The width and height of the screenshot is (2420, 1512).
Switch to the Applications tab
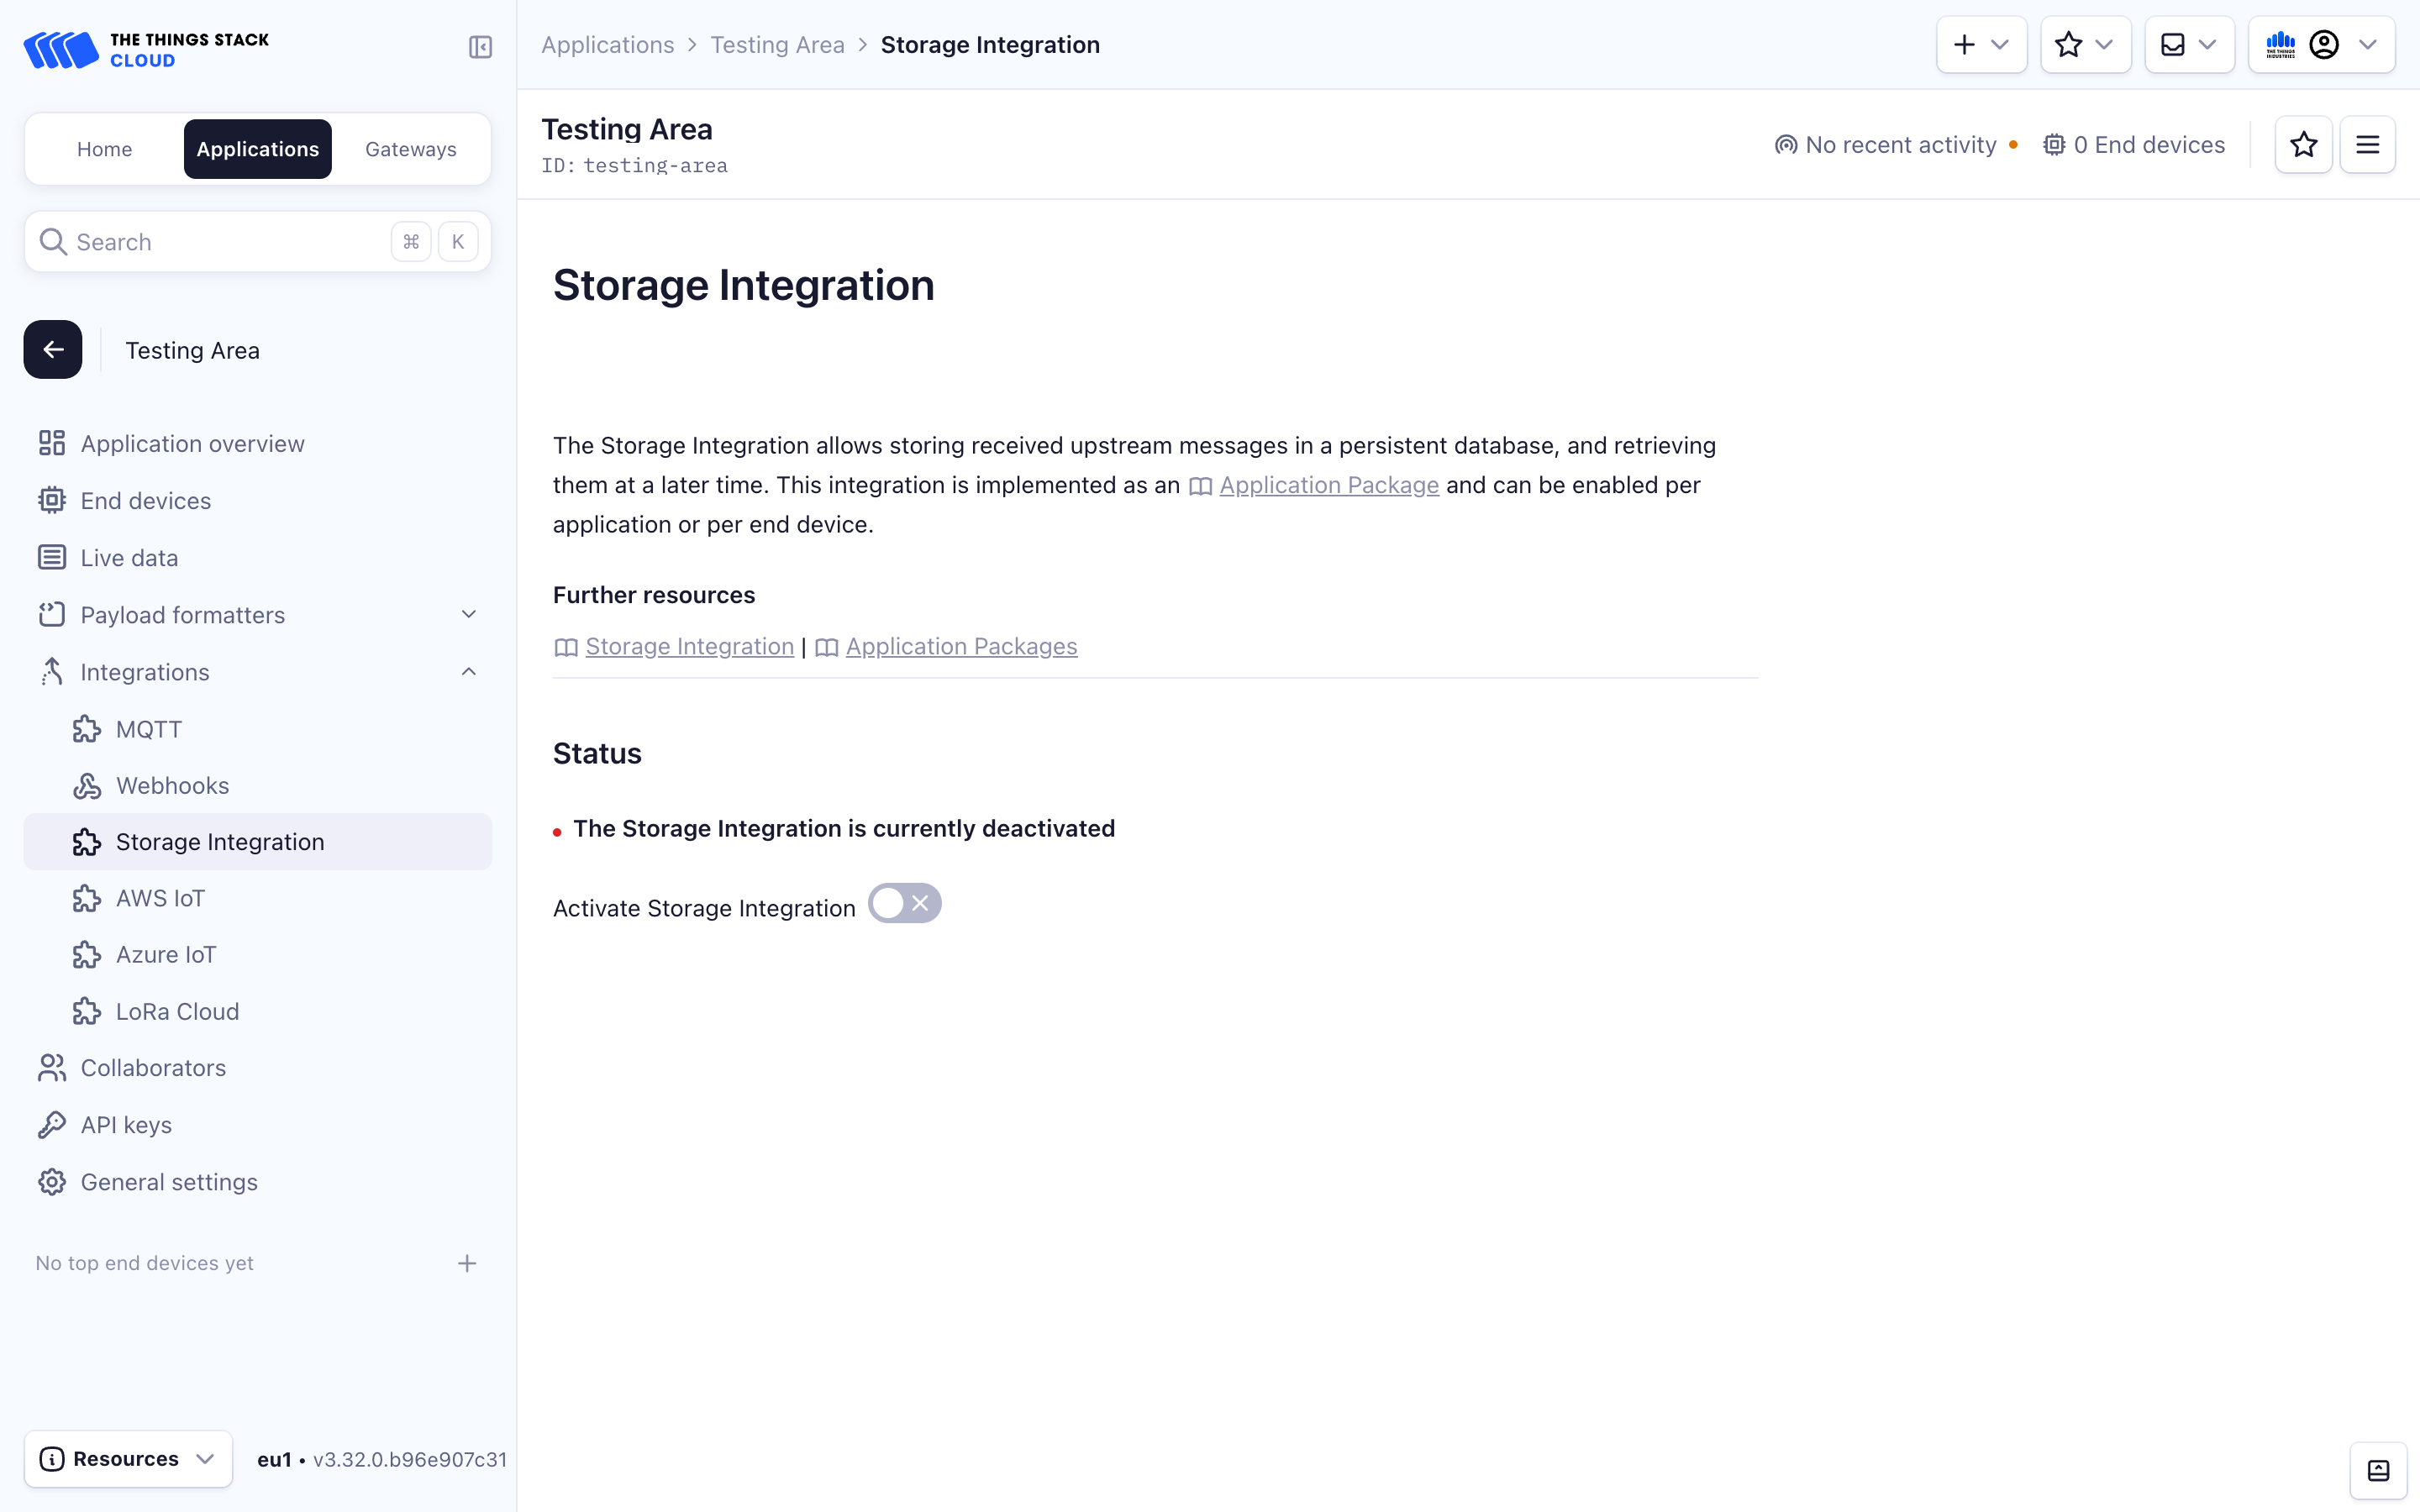[258, 149]
